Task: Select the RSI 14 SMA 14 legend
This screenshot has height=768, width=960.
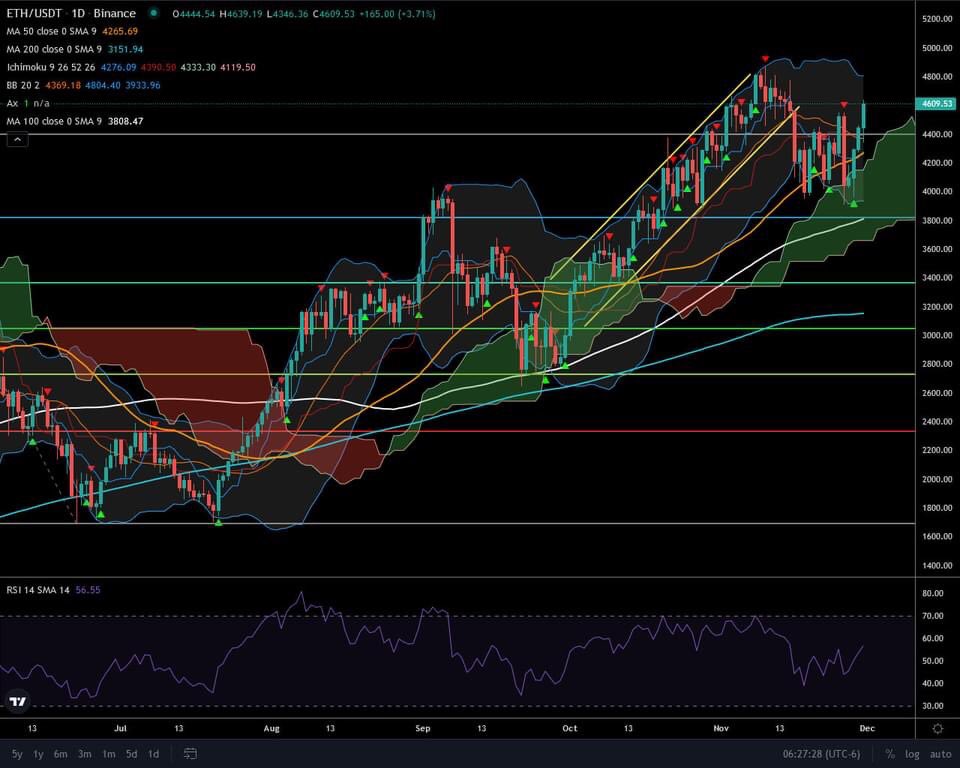Action: pyautogui.click(x=38, y=590)
